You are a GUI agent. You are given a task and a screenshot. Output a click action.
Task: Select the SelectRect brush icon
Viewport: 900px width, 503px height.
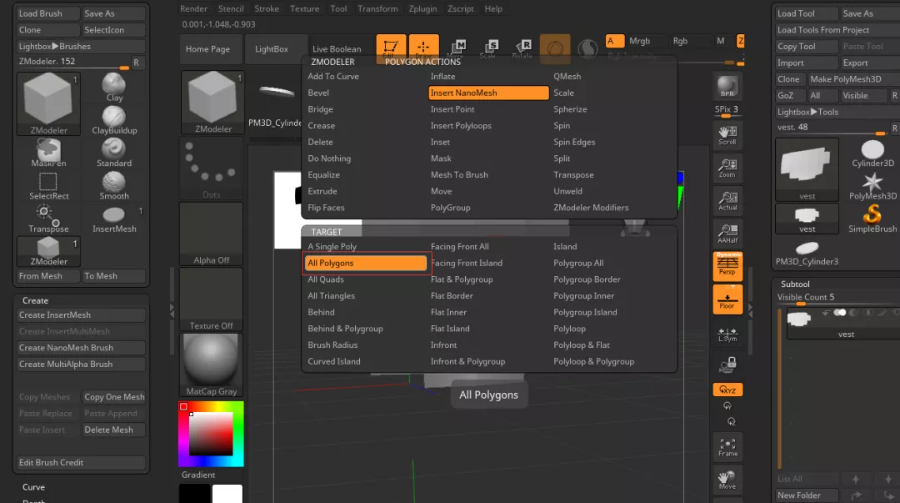48,185
